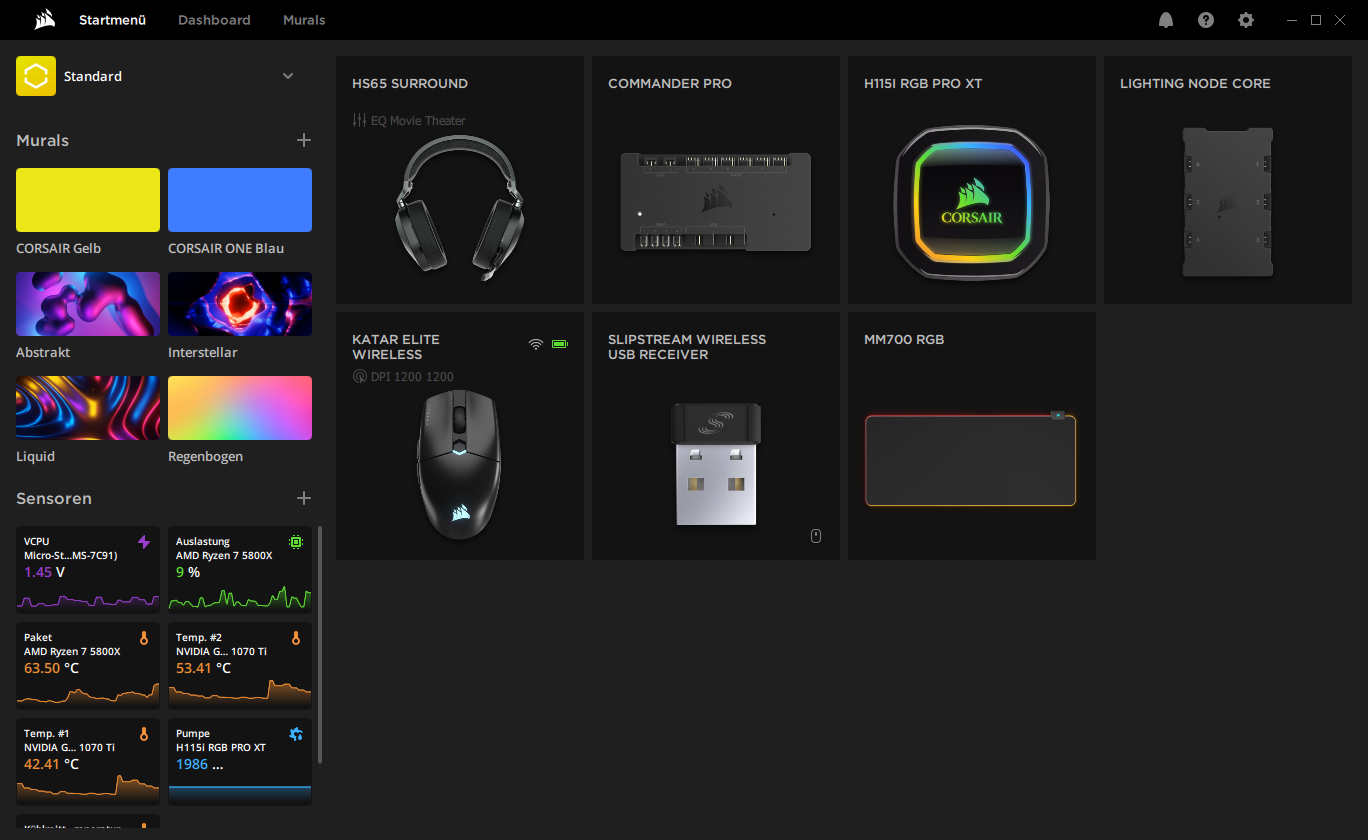Click the Auslastung 9 % reading
This screenshot has width=1368, height=840.
[x=188, y=572]
